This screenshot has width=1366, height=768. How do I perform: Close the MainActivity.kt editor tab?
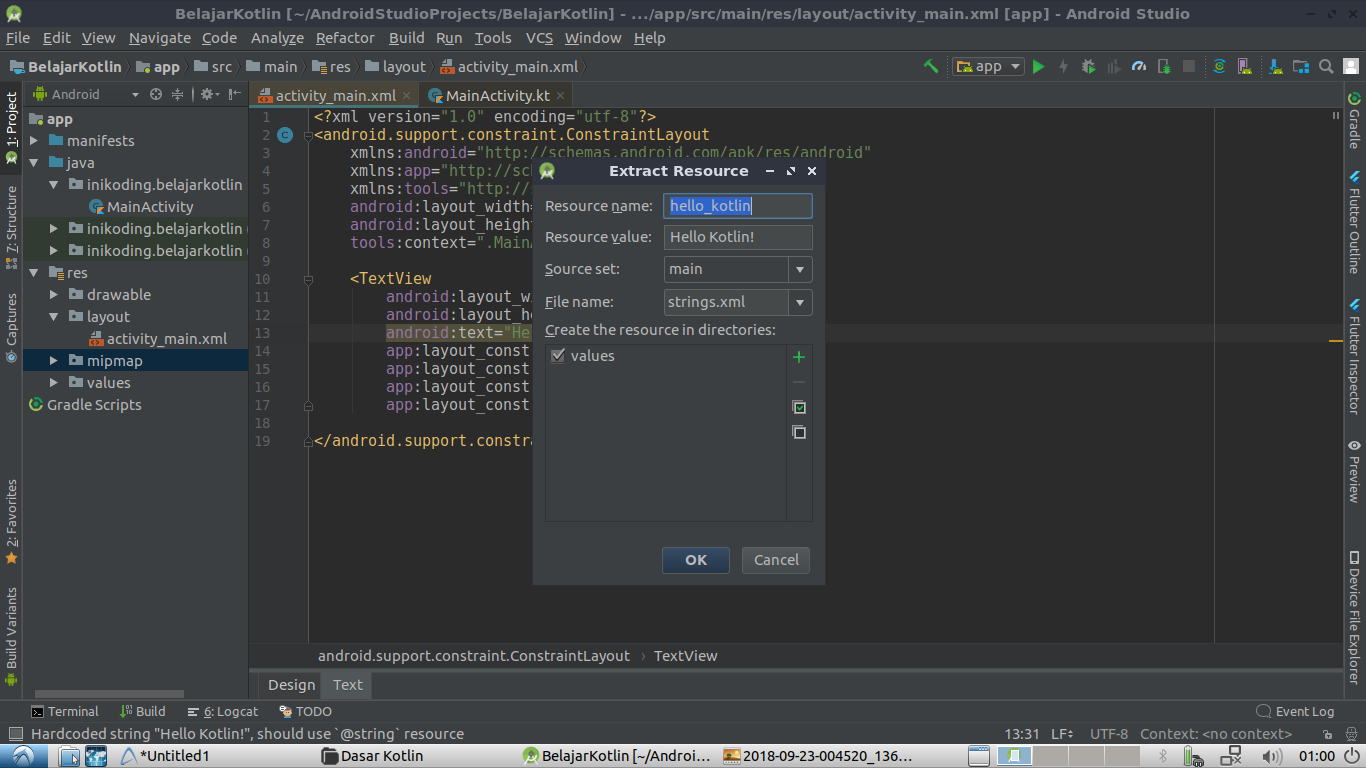561,96
